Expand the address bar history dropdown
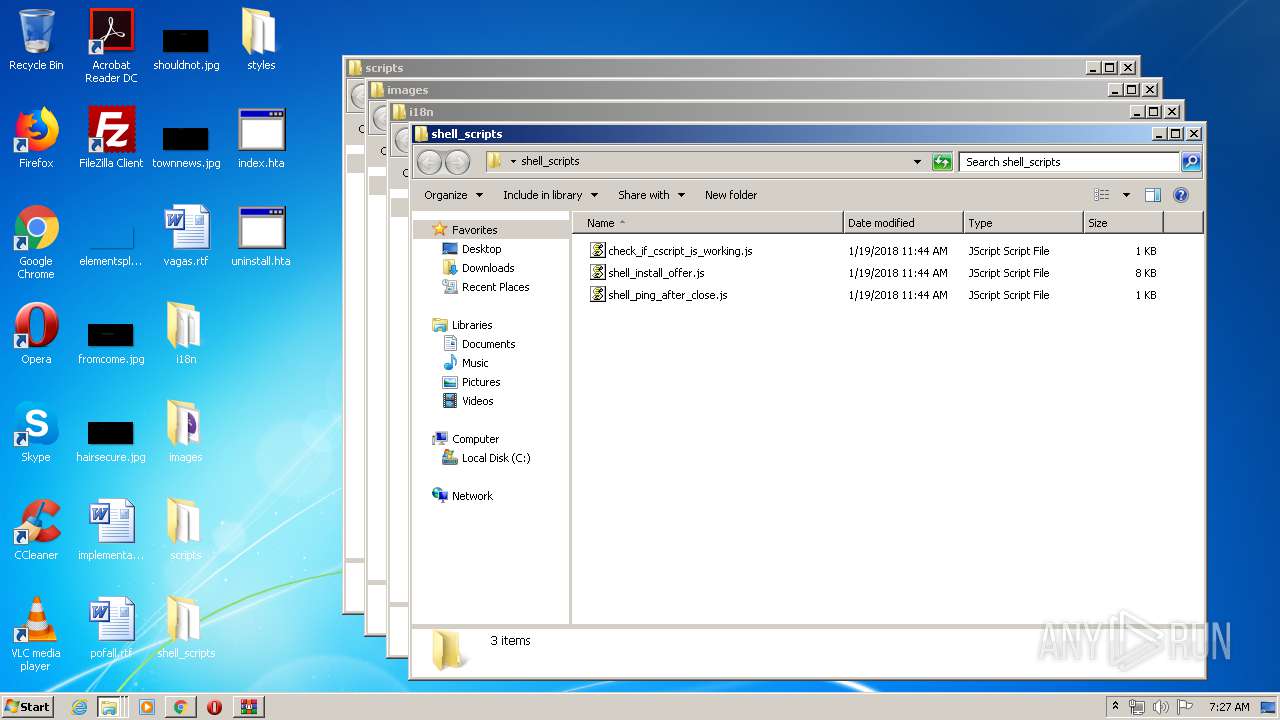 [x=917, y=162]
